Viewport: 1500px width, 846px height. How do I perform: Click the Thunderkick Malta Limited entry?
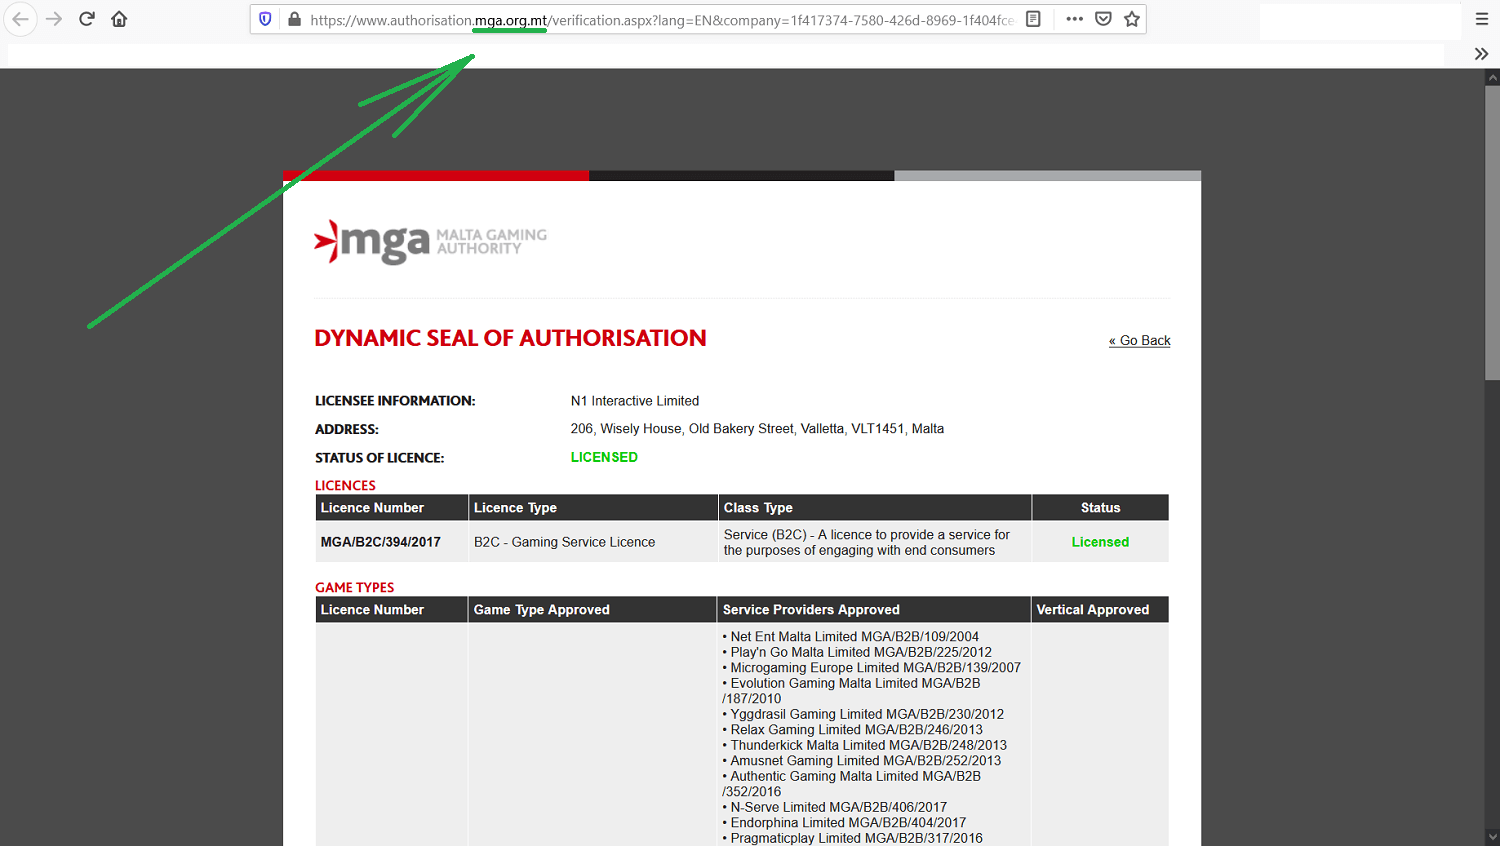click(x=864, y=745)
